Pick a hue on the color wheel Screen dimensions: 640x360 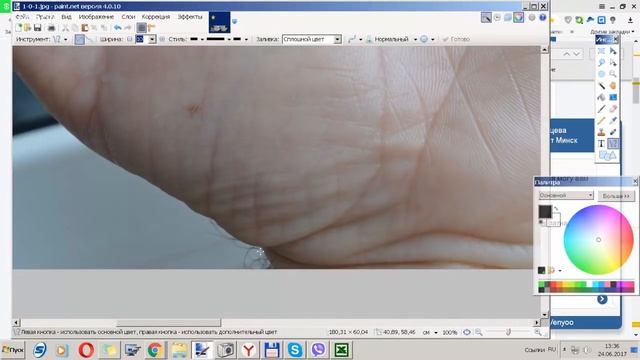pyautogui.click(x=598, y=240)
